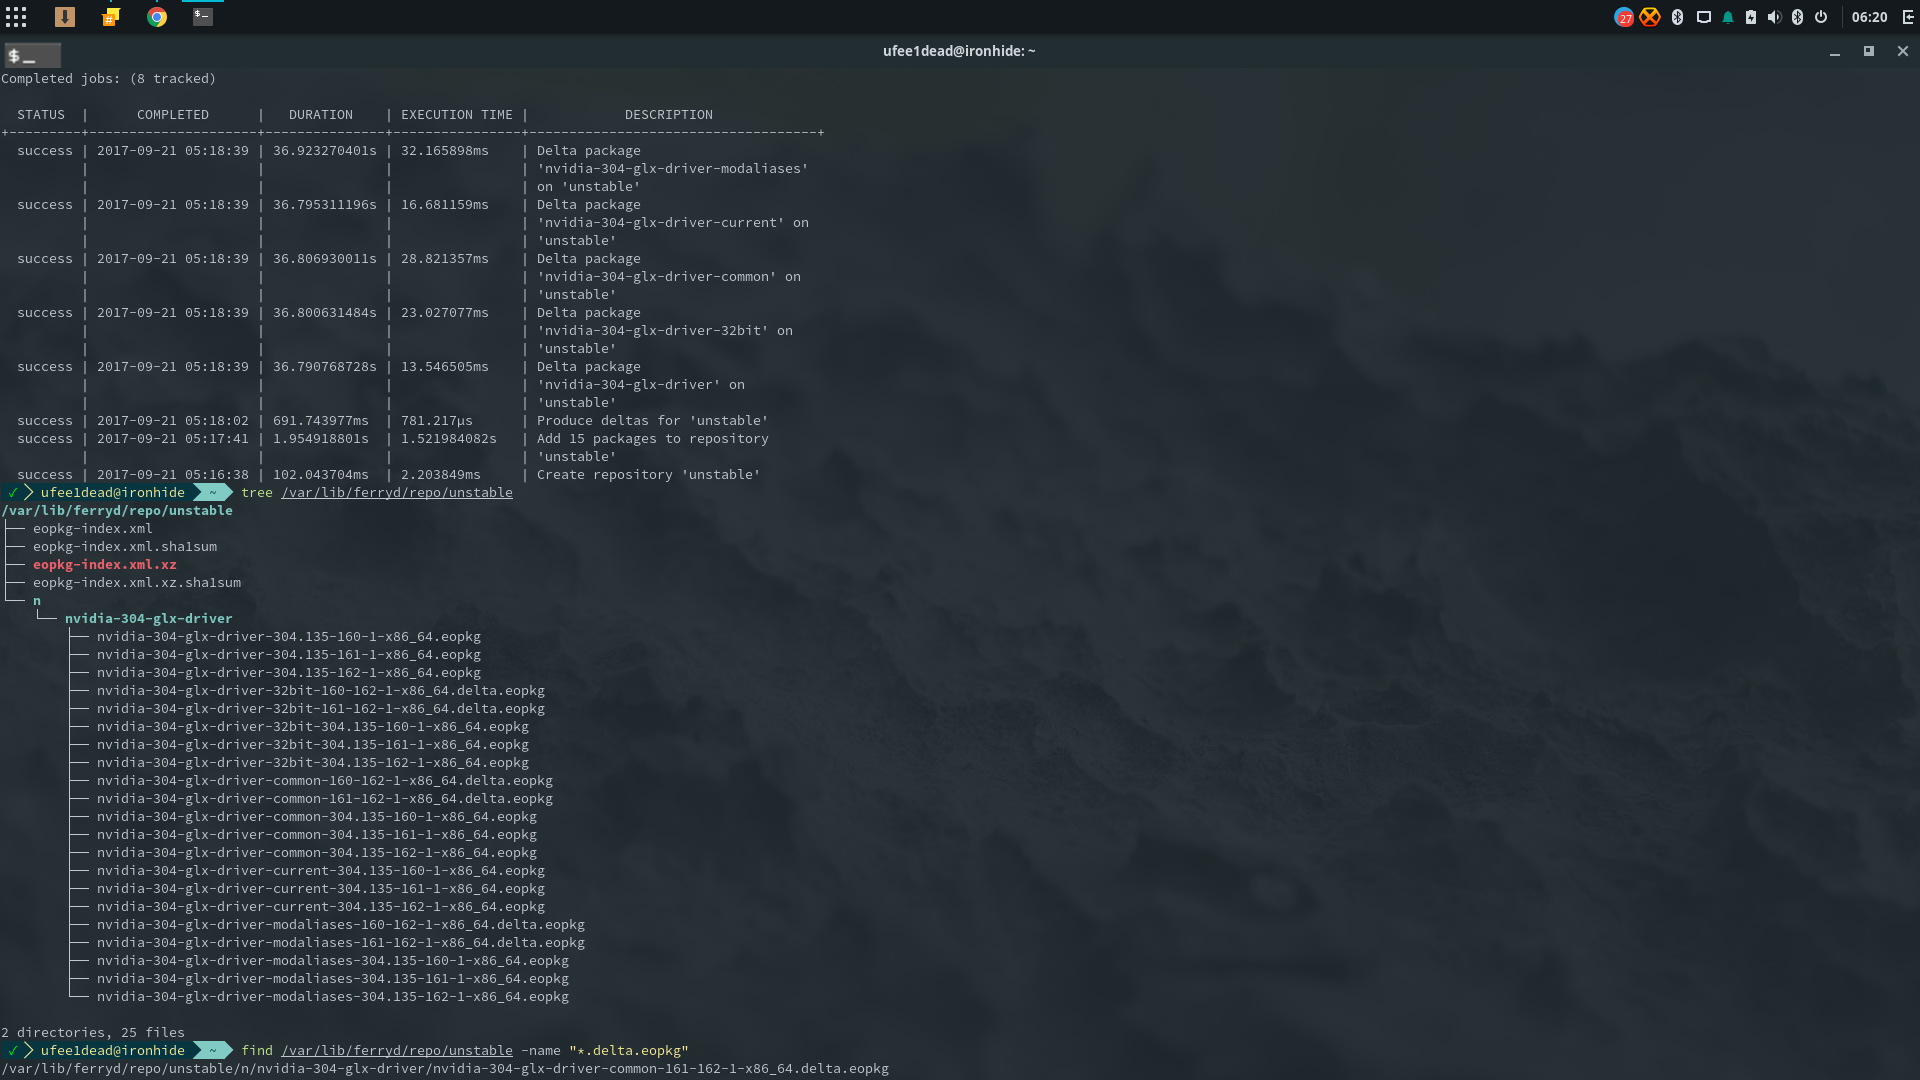The width and height of the screenshot is (1920, 1080).
Task: Select red eopkg-index.xml.xz entry
Action: tap(105, 565)
